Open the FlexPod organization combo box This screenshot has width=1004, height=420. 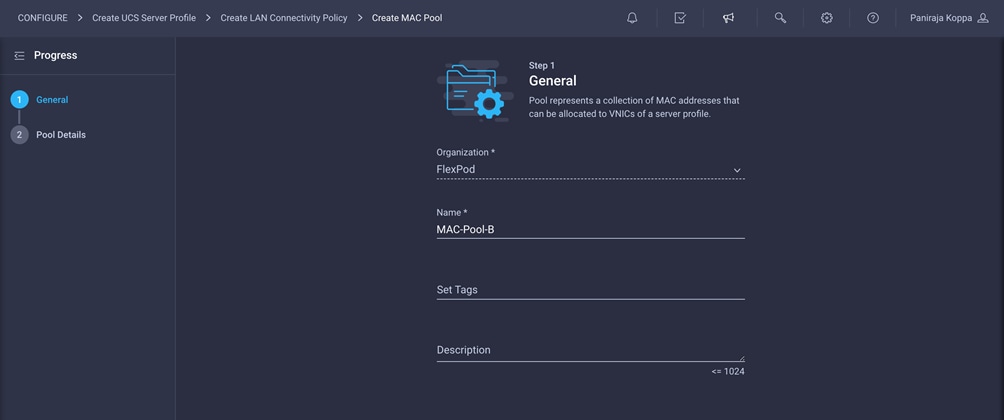click(590, 170)
